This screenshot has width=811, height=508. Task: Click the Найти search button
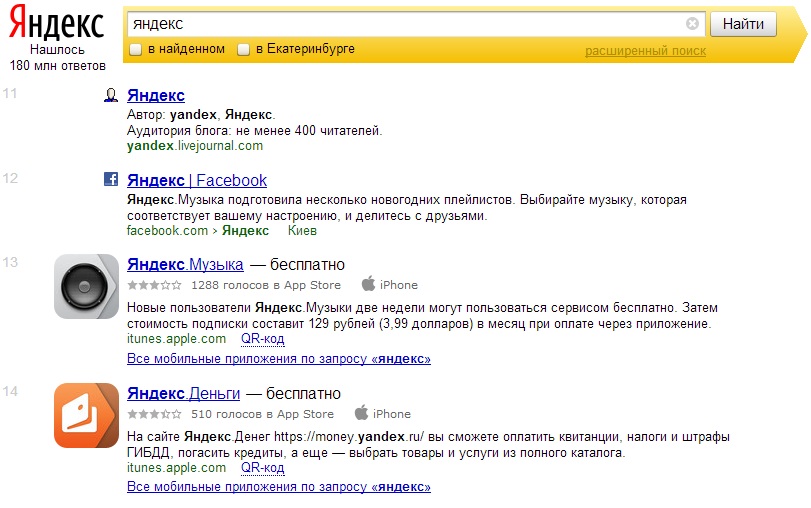click(x=743, y=24)
